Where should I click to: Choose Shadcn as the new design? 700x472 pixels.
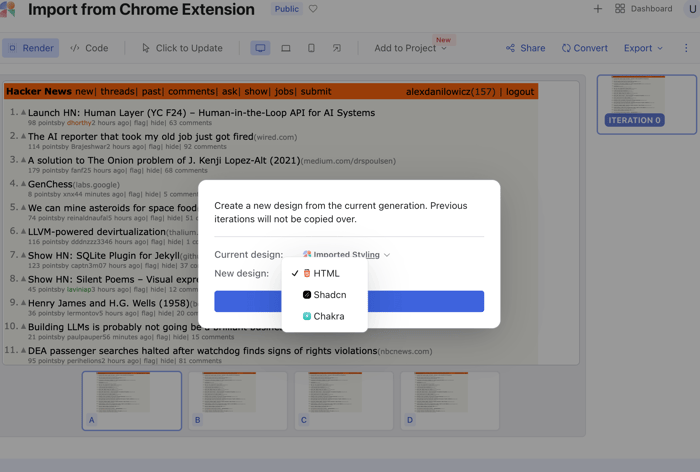click(325, 295)
